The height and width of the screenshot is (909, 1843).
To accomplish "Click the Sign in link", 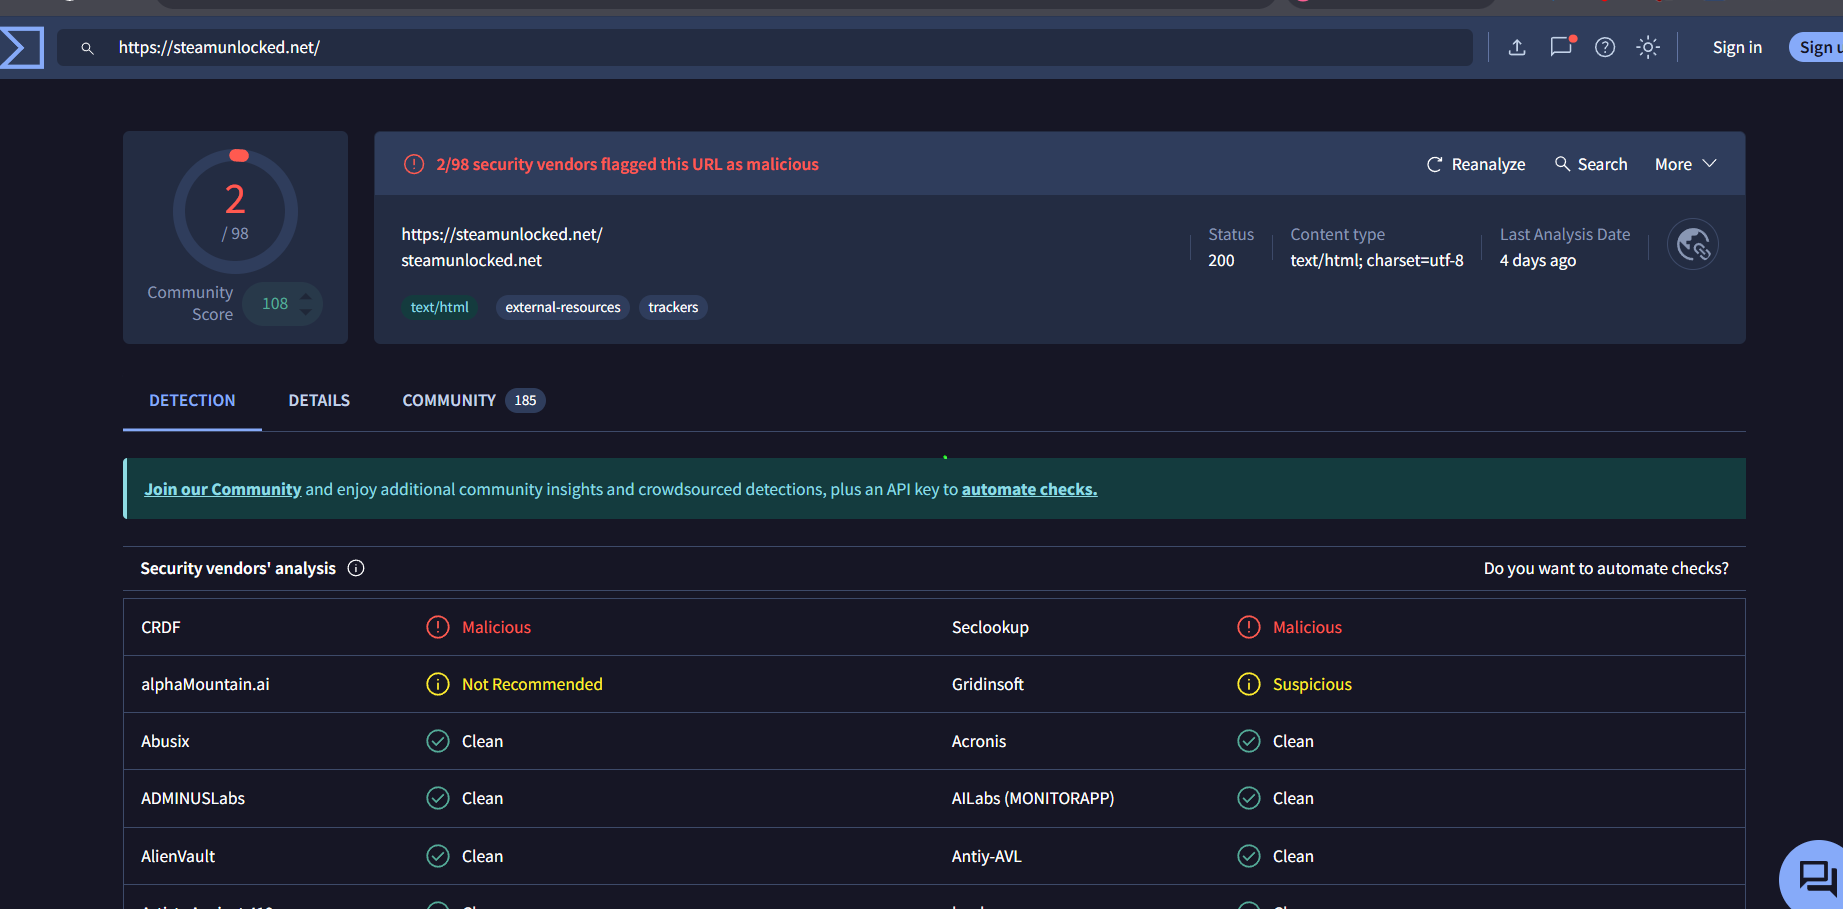I will (x=1737, y=47).
